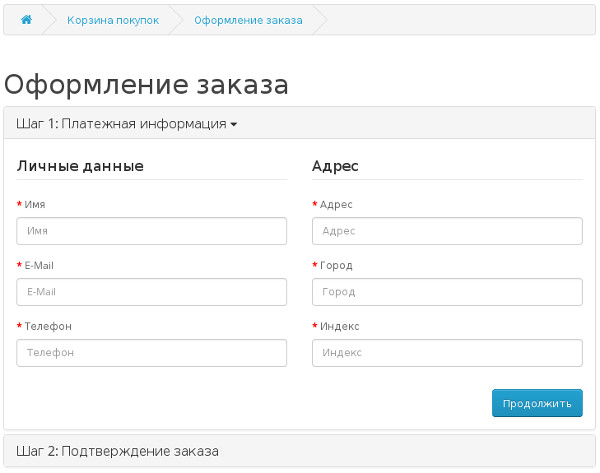Open the Корзина покупок breadcrumb link
The width and height of the screenshot is (600, 473).
click(113, 20)
